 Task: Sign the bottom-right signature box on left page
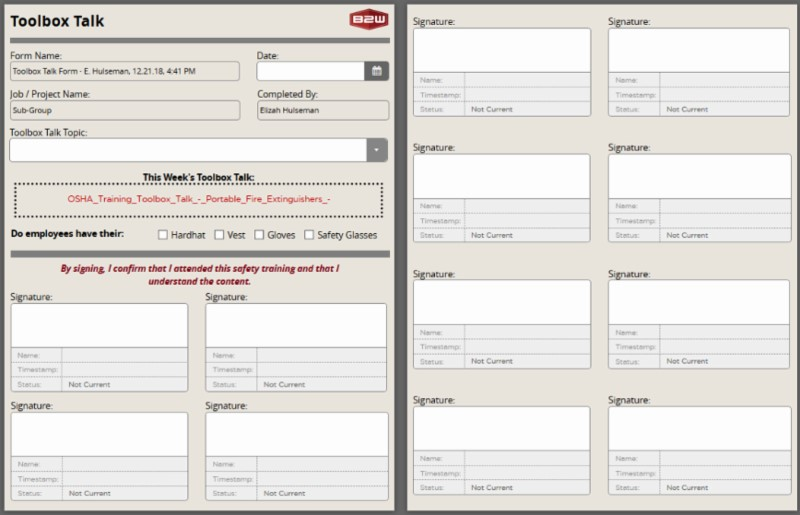point(296,434)
